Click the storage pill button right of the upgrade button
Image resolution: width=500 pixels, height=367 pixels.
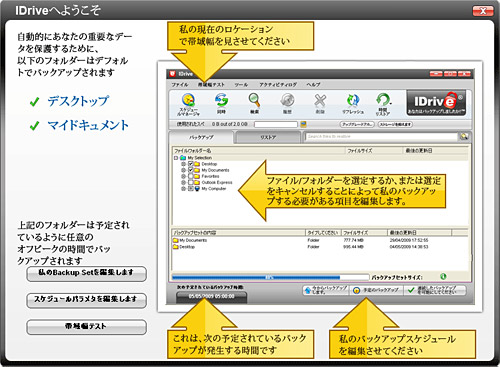pyautogui.click(x=395, y=124)
